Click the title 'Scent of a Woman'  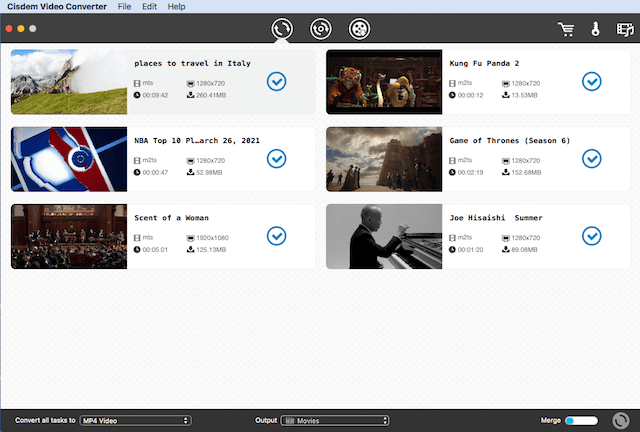pos(171,218)
